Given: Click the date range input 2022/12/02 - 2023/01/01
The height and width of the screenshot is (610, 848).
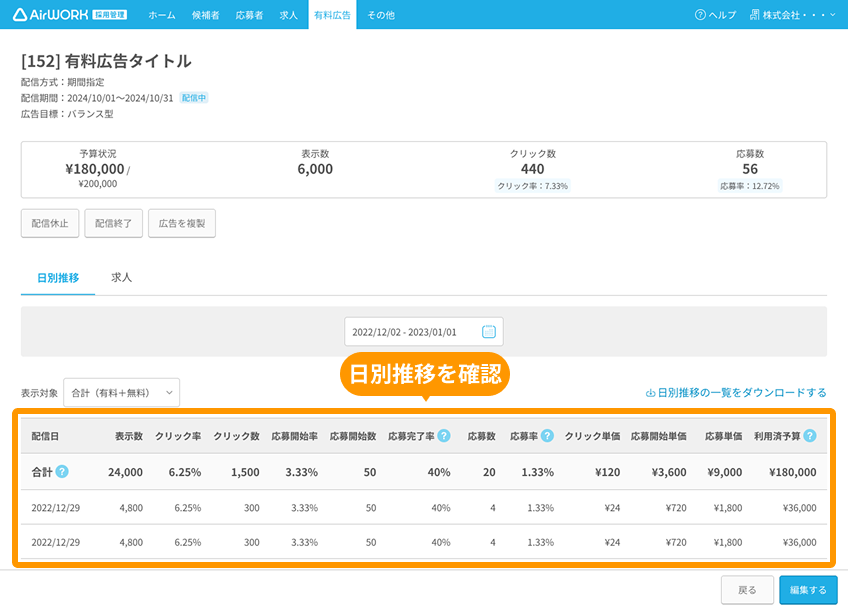Looking at the screenshot, I should (424, 331).
